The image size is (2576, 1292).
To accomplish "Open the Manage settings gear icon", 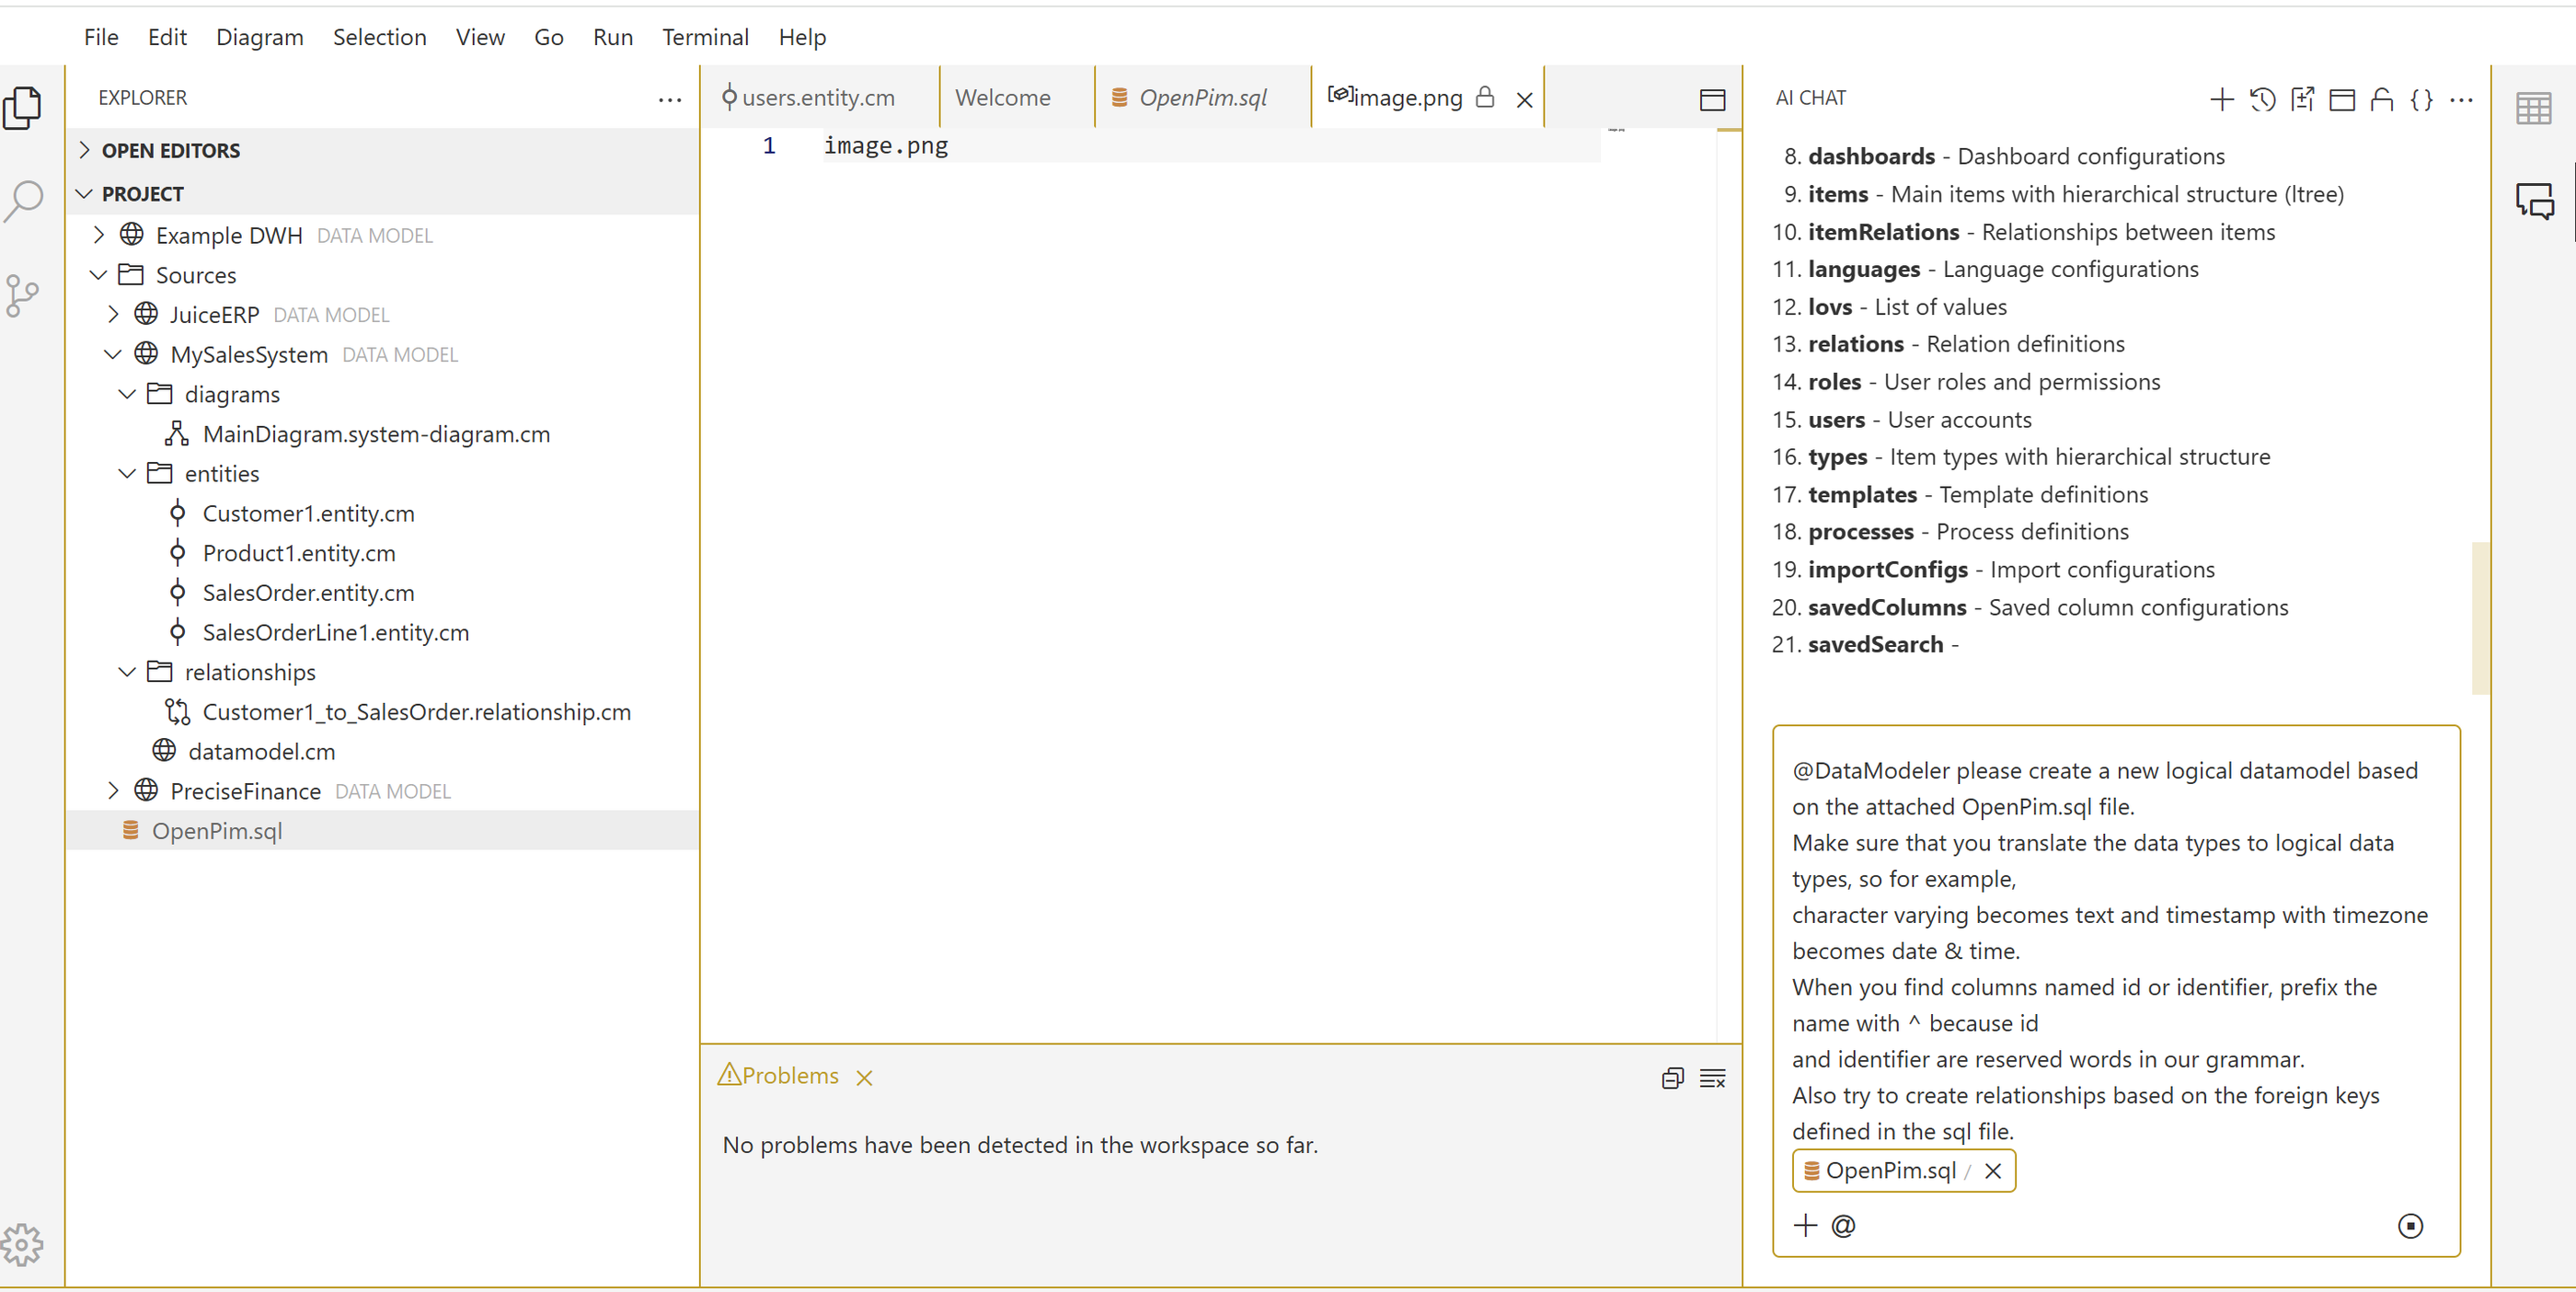I will coord(22,1244).
